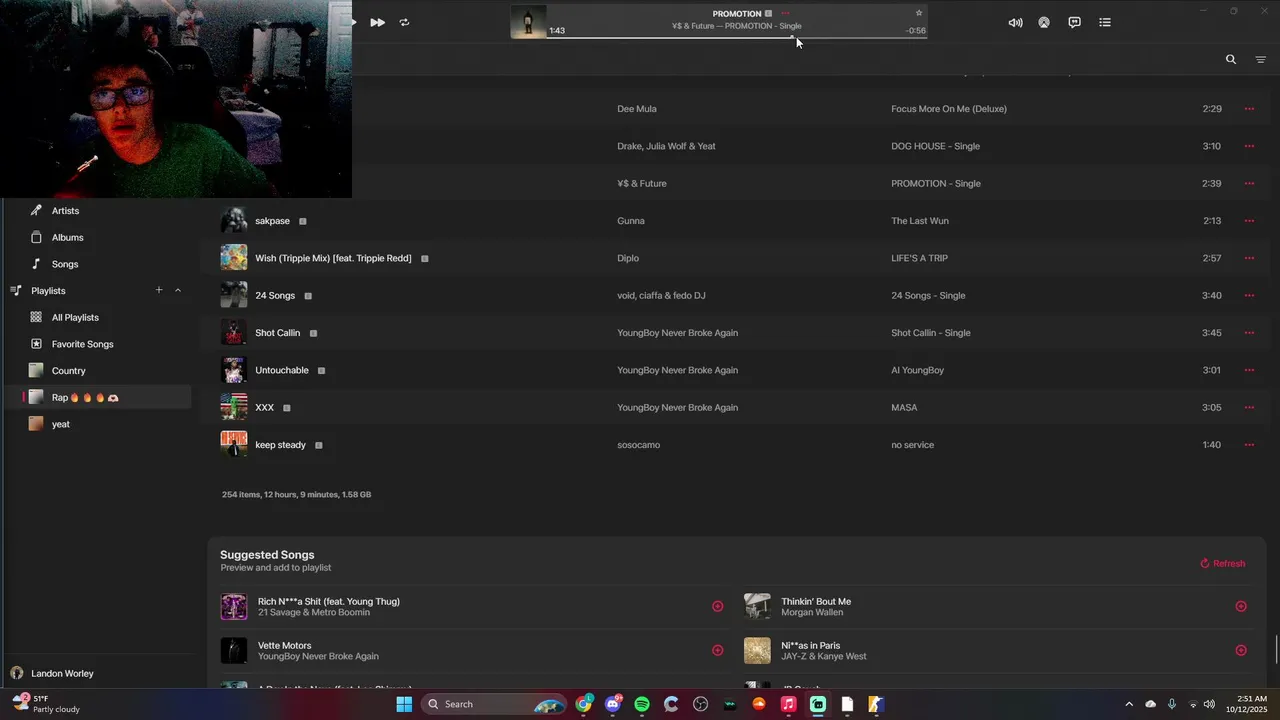The image size is (1280, 720).
Task: Click the Wish (Trippie Mix) artwork
Action: click(234, 257)
